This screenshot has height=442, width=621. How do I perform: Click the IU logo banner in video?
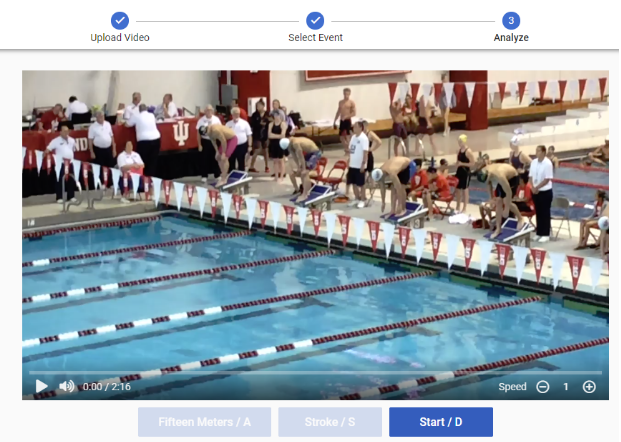[181, 133]
